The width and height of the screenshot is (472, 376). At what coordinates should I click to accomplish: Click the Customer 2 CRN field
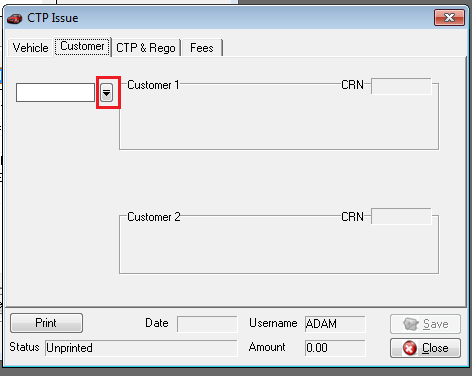(401, 216)
